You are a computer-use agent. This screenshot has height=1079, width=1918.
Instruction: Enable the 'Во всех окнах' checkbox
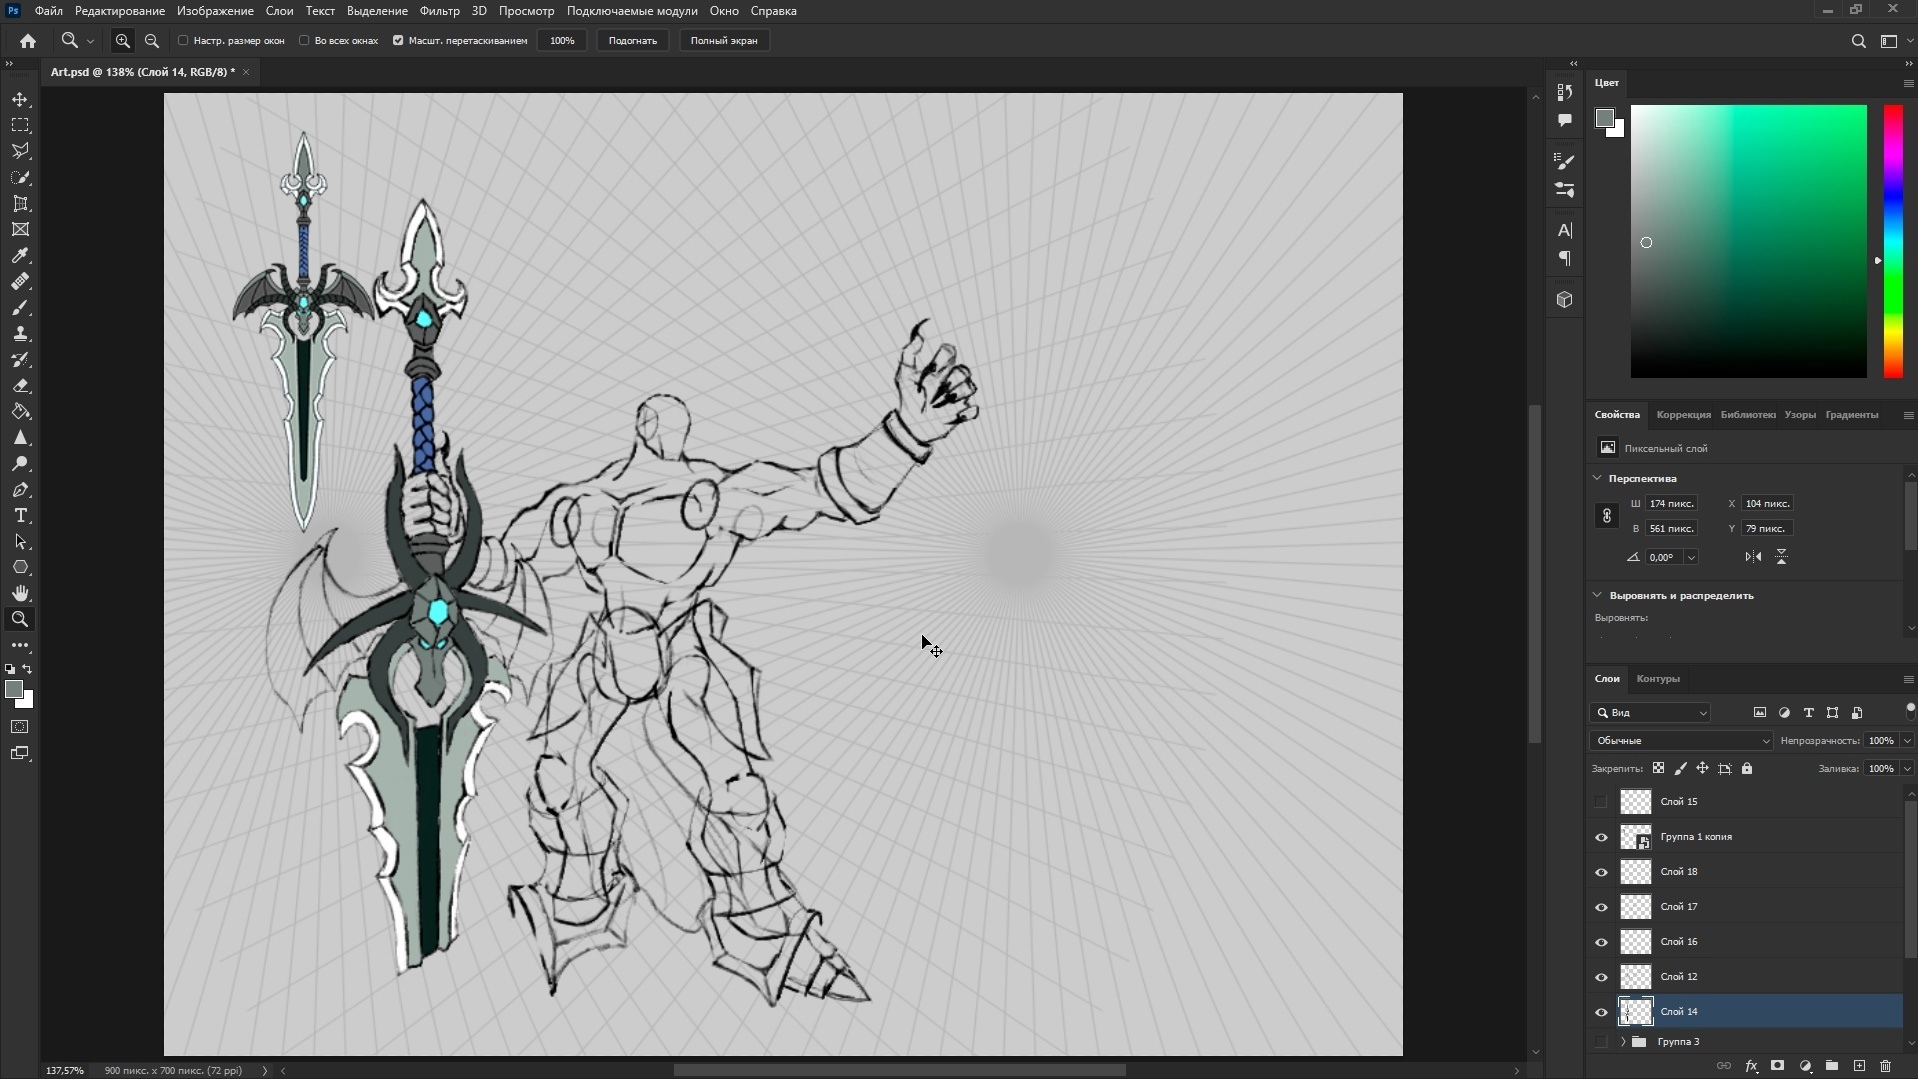point(304,41)
